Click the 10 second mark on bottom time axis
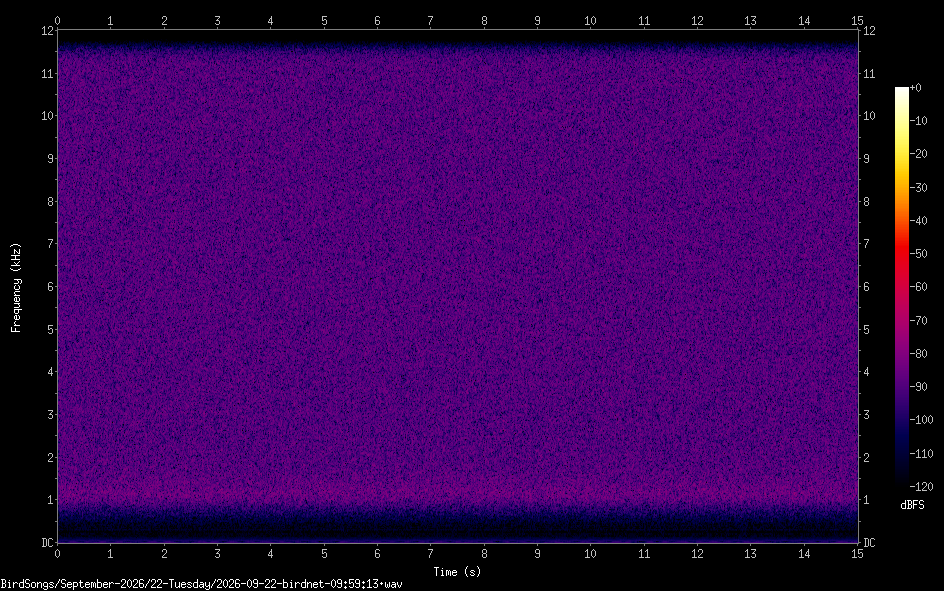Image resolution: width=944 pixels, height=591 pixels. tap(590, 554)
